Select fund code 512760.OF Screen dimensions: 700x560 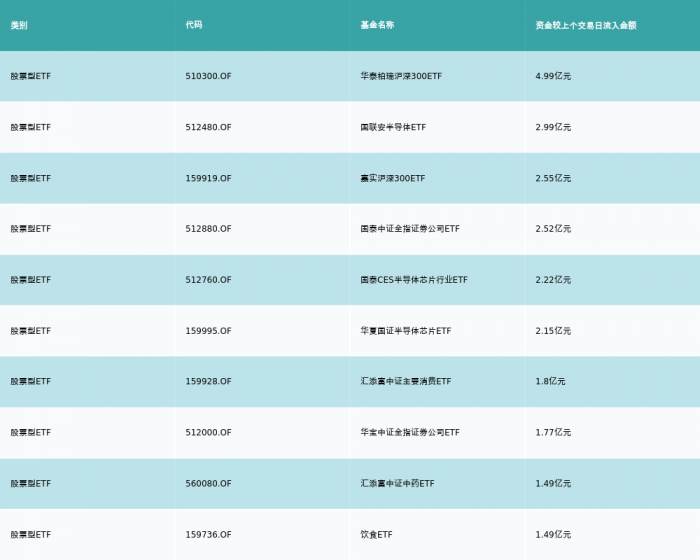[208, 280]
